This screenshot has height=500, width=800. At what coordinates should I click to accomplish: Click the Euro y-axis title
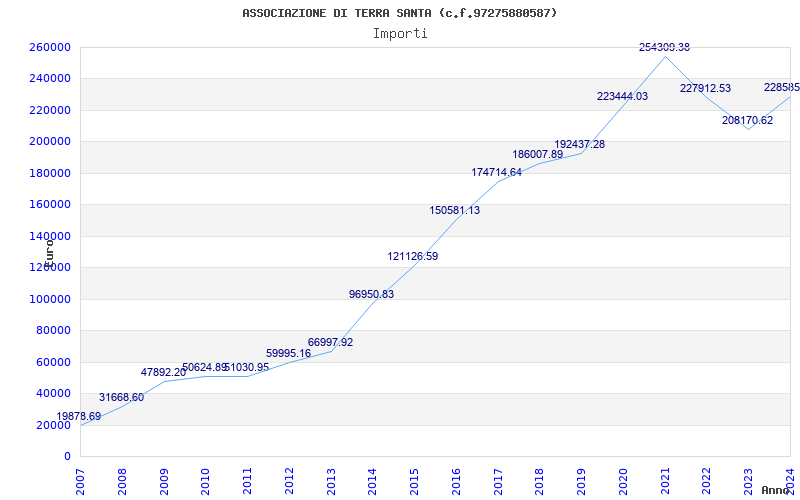pyautogui.click(x=49, y=254)
